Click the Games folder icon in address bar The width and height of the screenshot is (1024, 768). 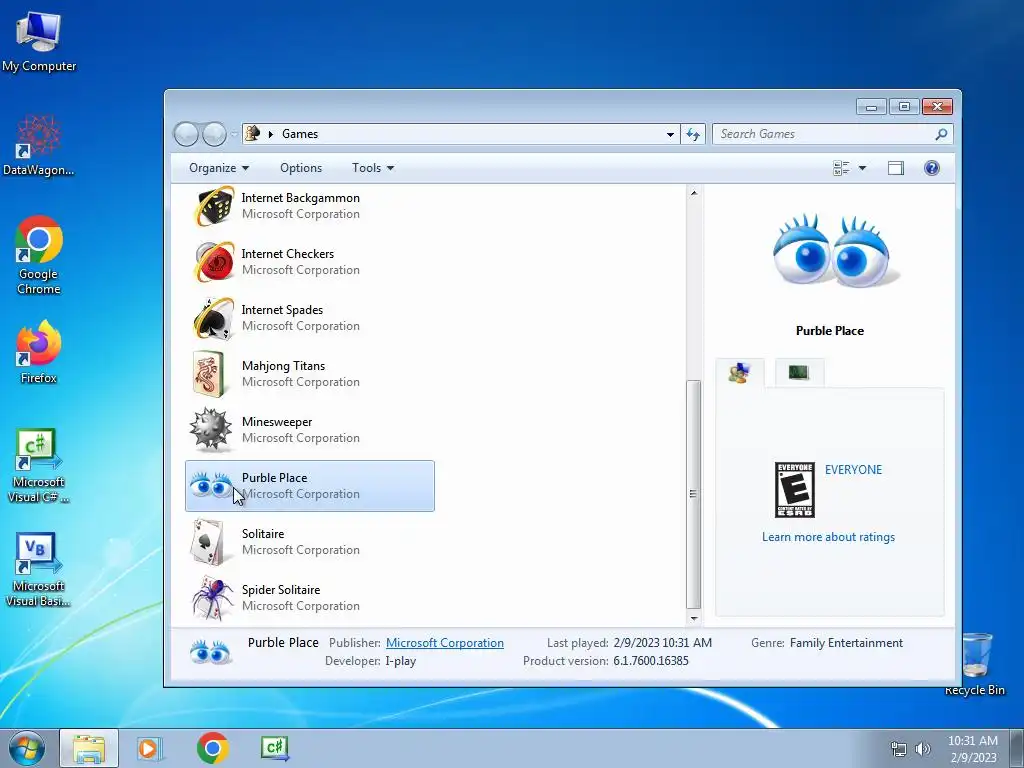click(x=253, y=133)
